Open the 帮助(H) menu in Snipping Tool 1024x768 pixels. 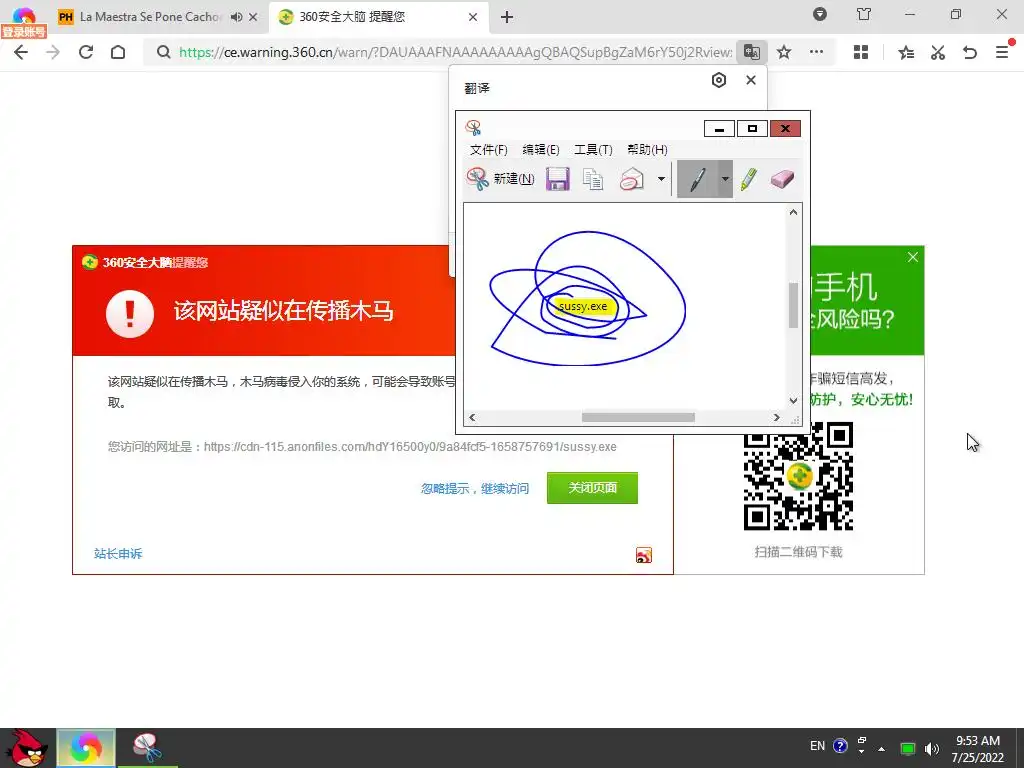pos(647,150)
